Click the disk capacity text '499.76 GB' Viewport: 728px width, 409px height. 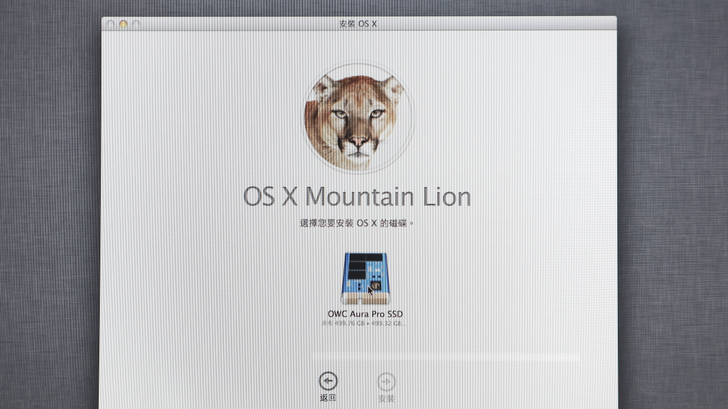tap(349, 323)
